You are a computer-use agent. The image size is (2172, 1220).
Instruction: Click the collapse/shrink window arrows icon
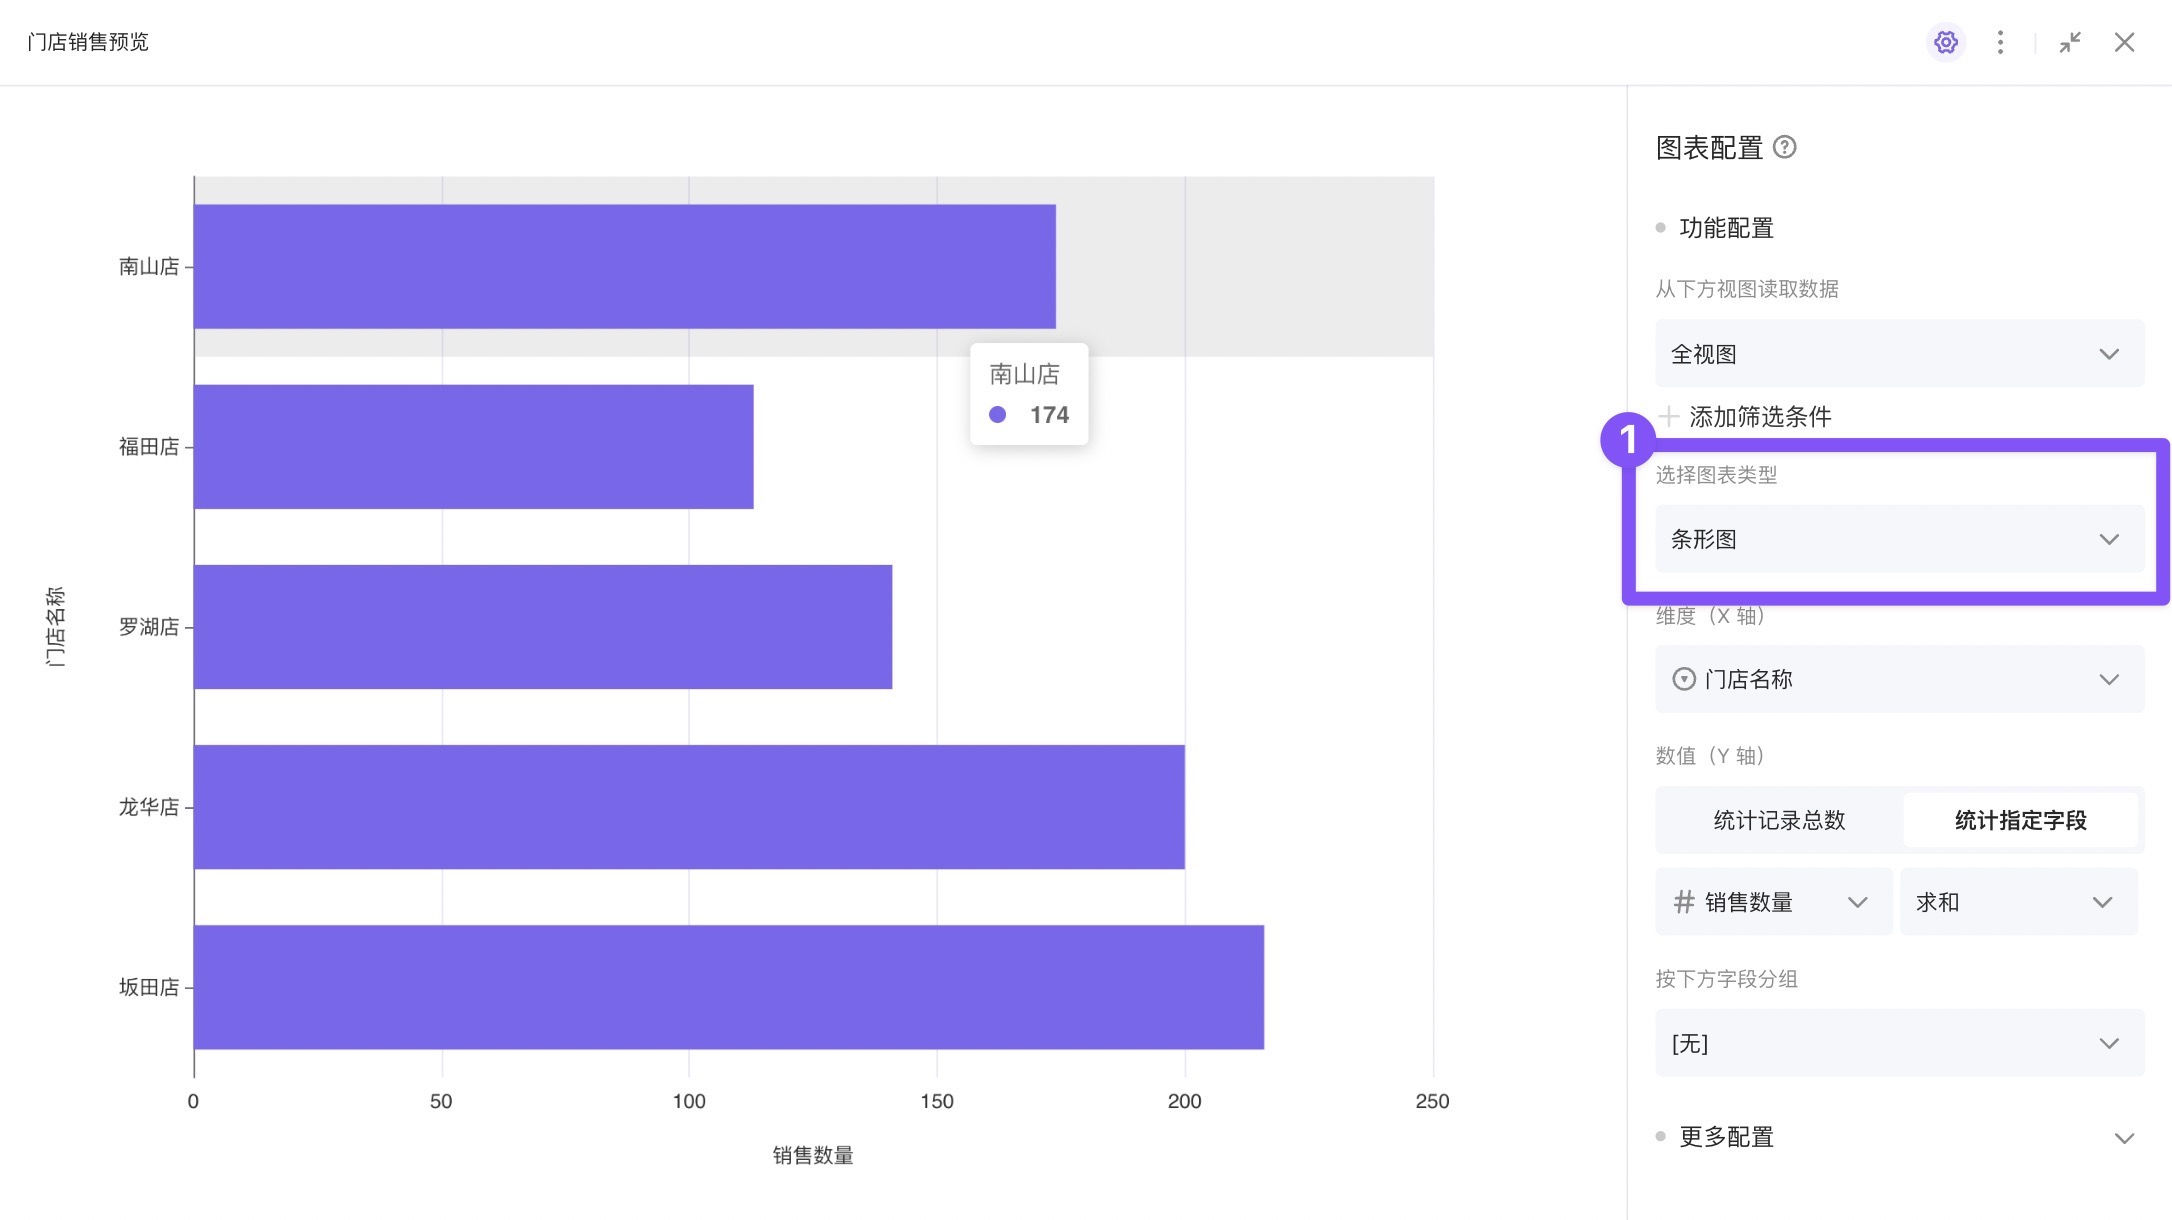tap(2070, 42)
